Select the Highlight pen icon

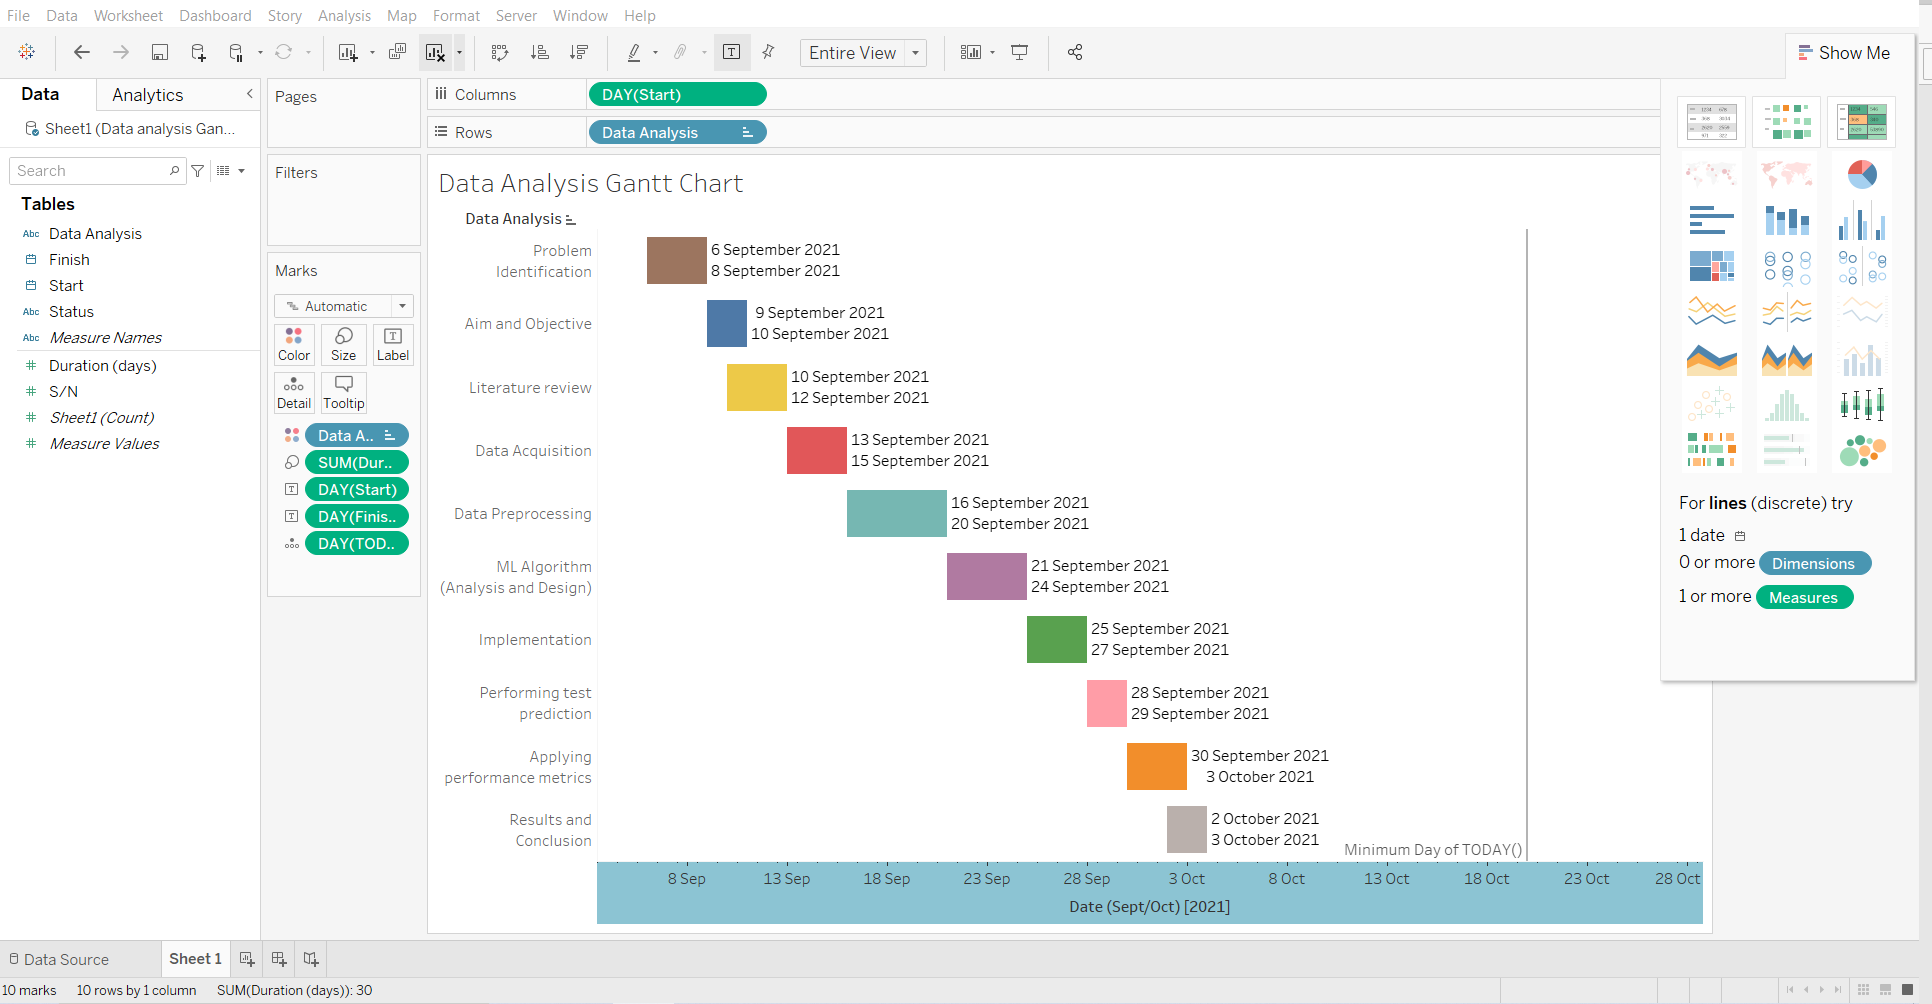coord(634,52)
